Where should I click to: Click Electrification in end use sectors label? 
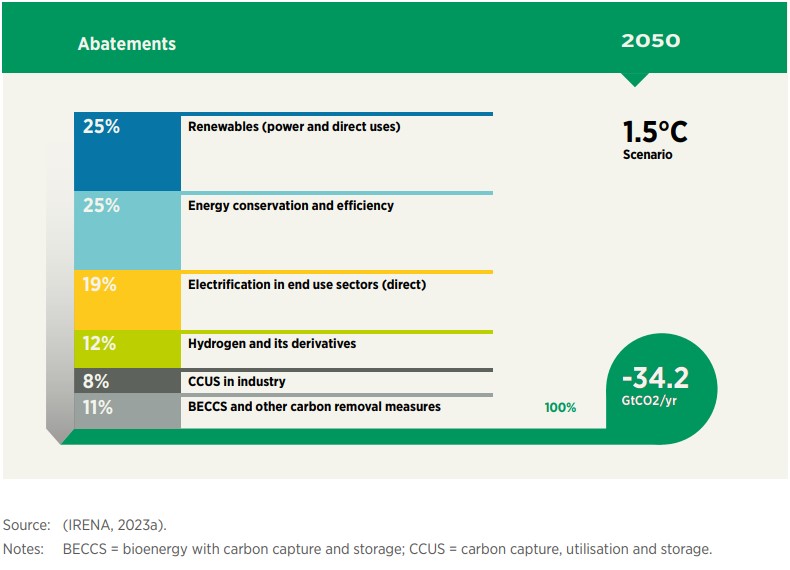(307, 285)
